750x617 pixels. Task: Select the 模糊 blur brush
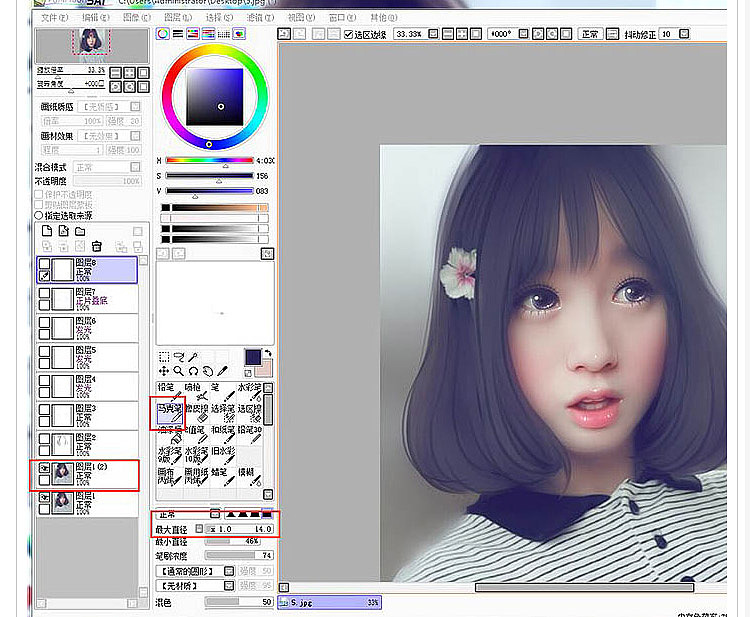tap(250, 477)
